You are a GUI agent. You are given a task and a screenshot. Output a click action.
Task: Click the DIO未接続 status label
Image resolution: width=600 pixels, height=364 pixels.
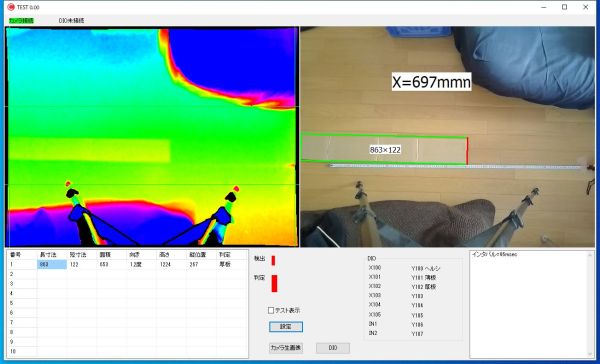71,21
